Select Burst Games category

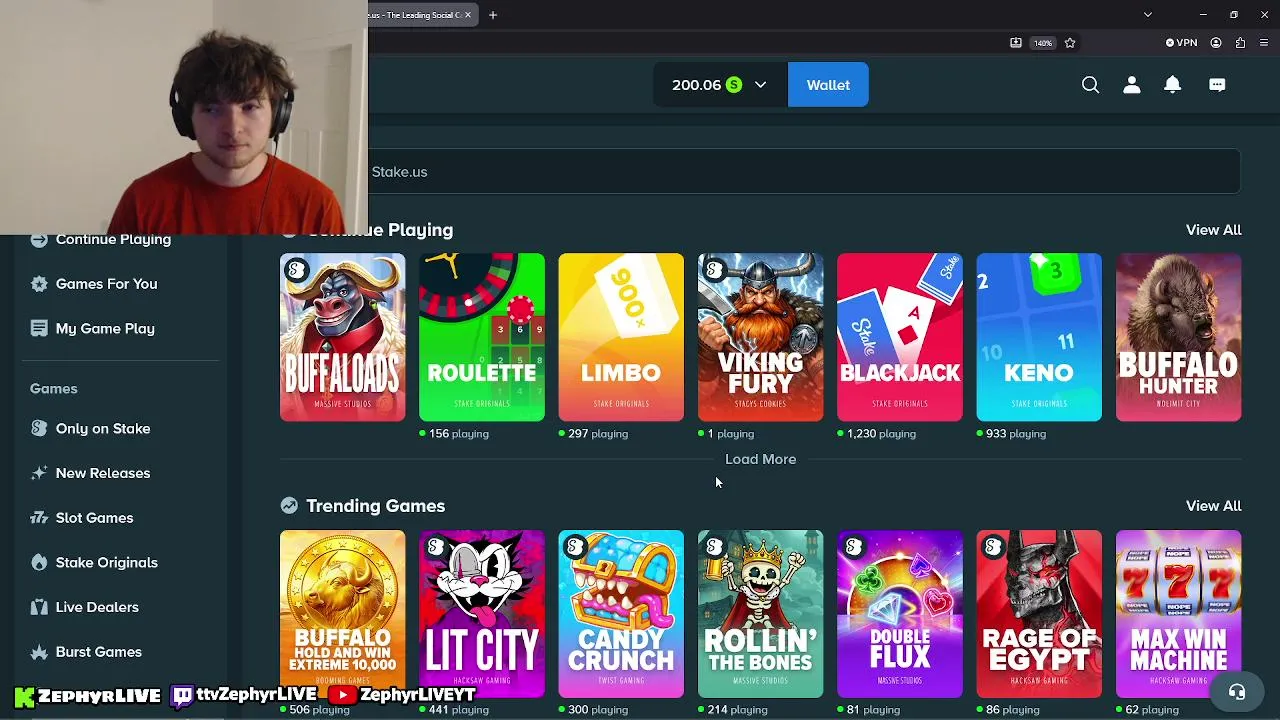tap(99, 652)
